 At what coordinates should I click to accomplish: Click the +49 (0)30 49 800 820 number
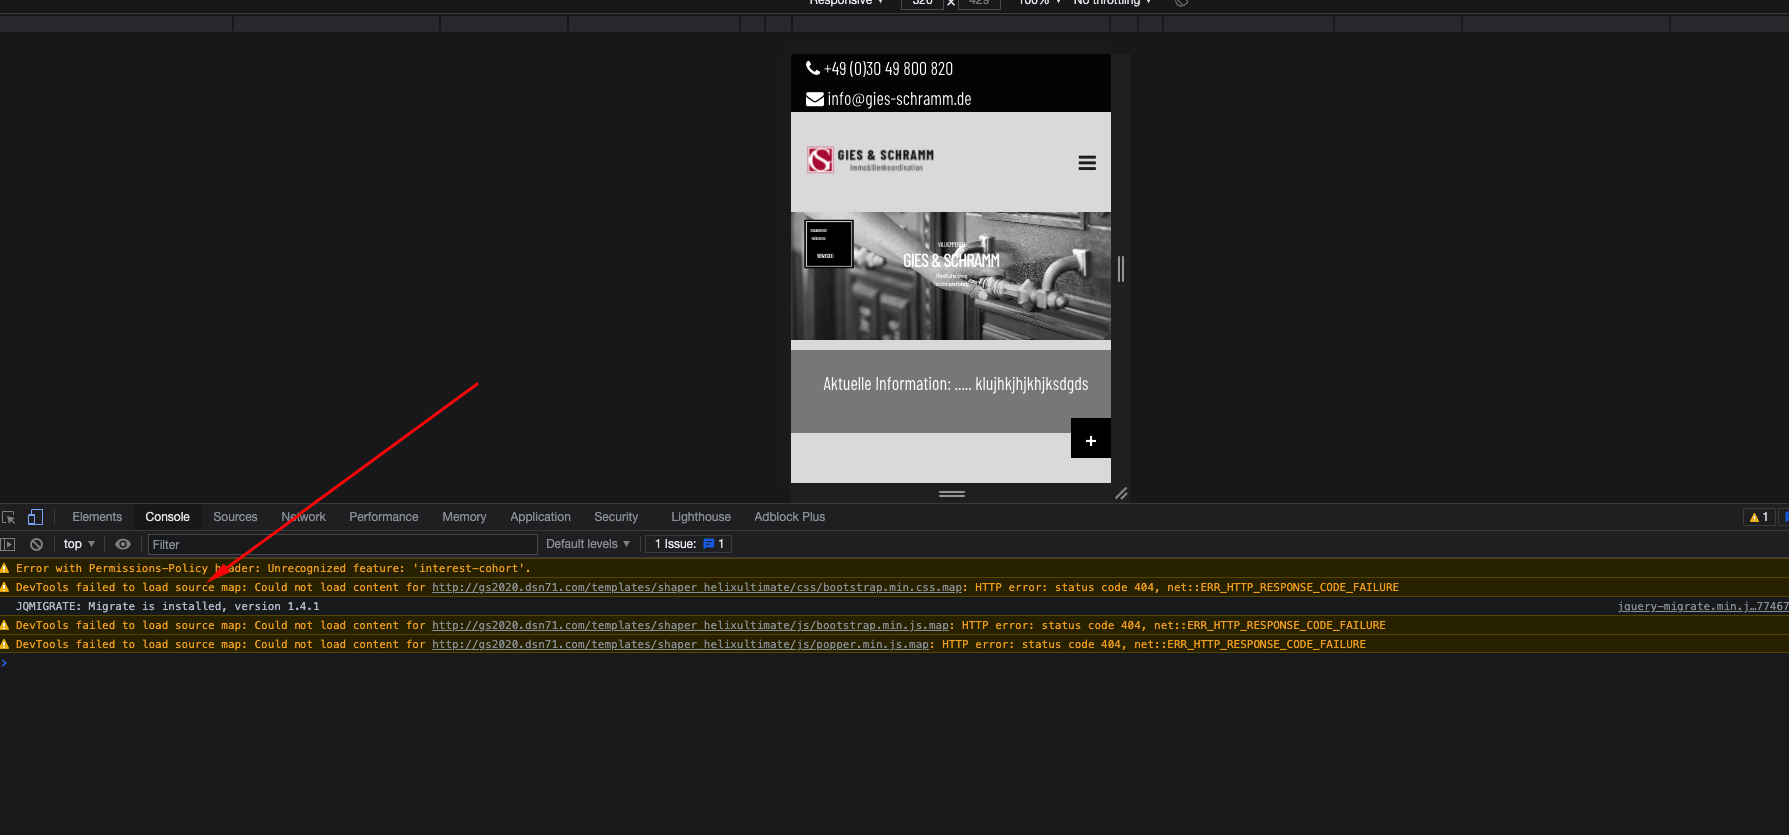coord(888,68)
